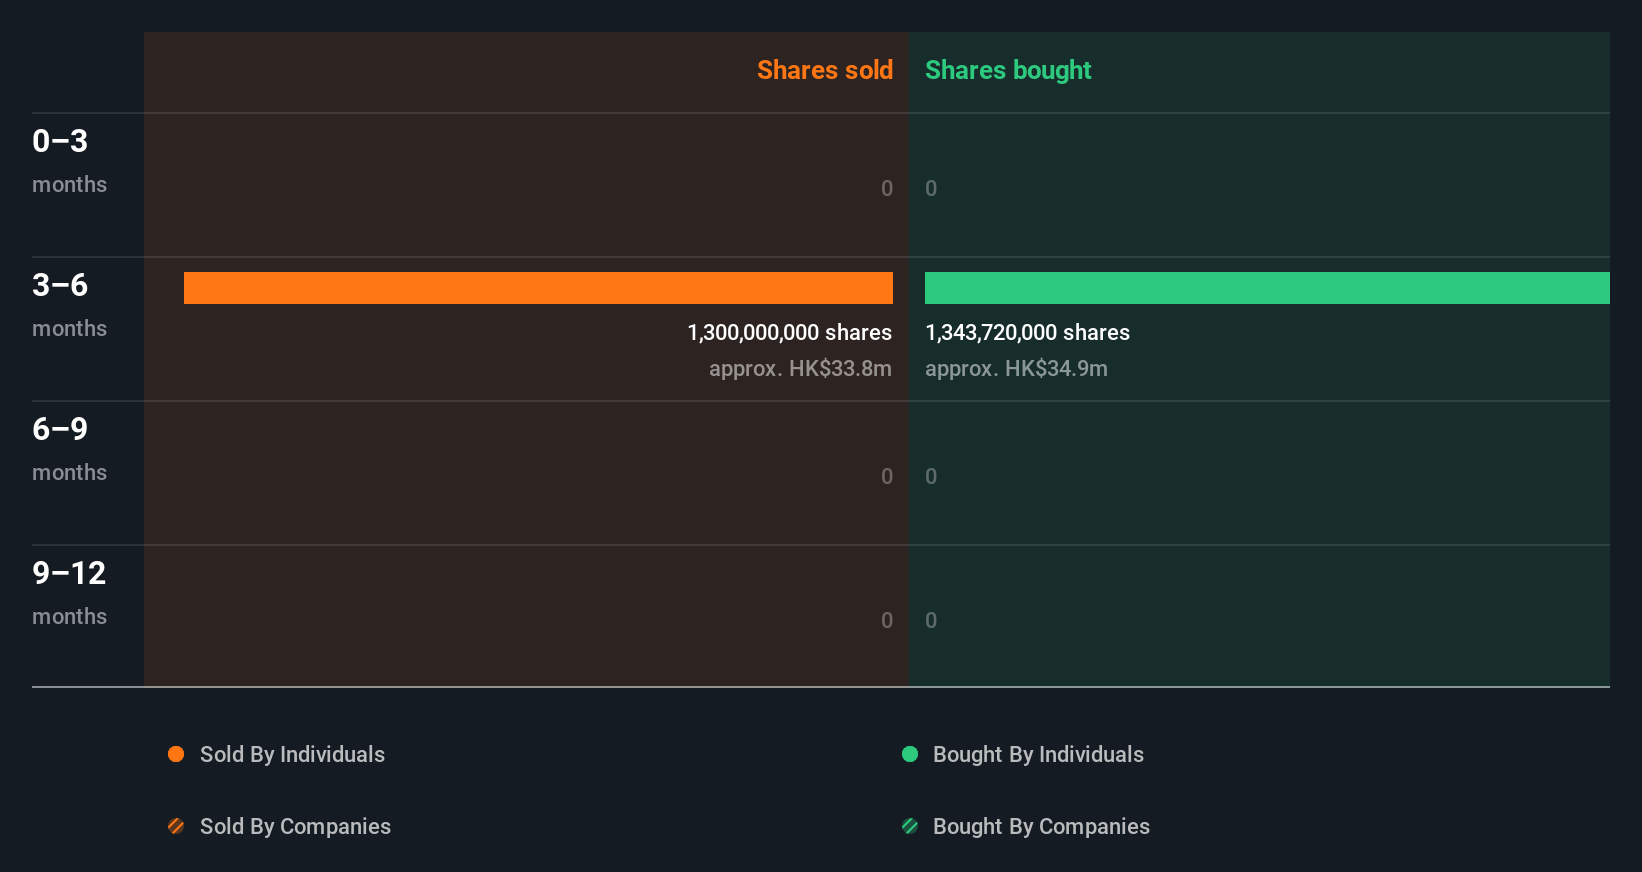Click the striped Sold By Companies legend icon
Viewport: 1642px width, 872px height.
click(x=176, y=826)
